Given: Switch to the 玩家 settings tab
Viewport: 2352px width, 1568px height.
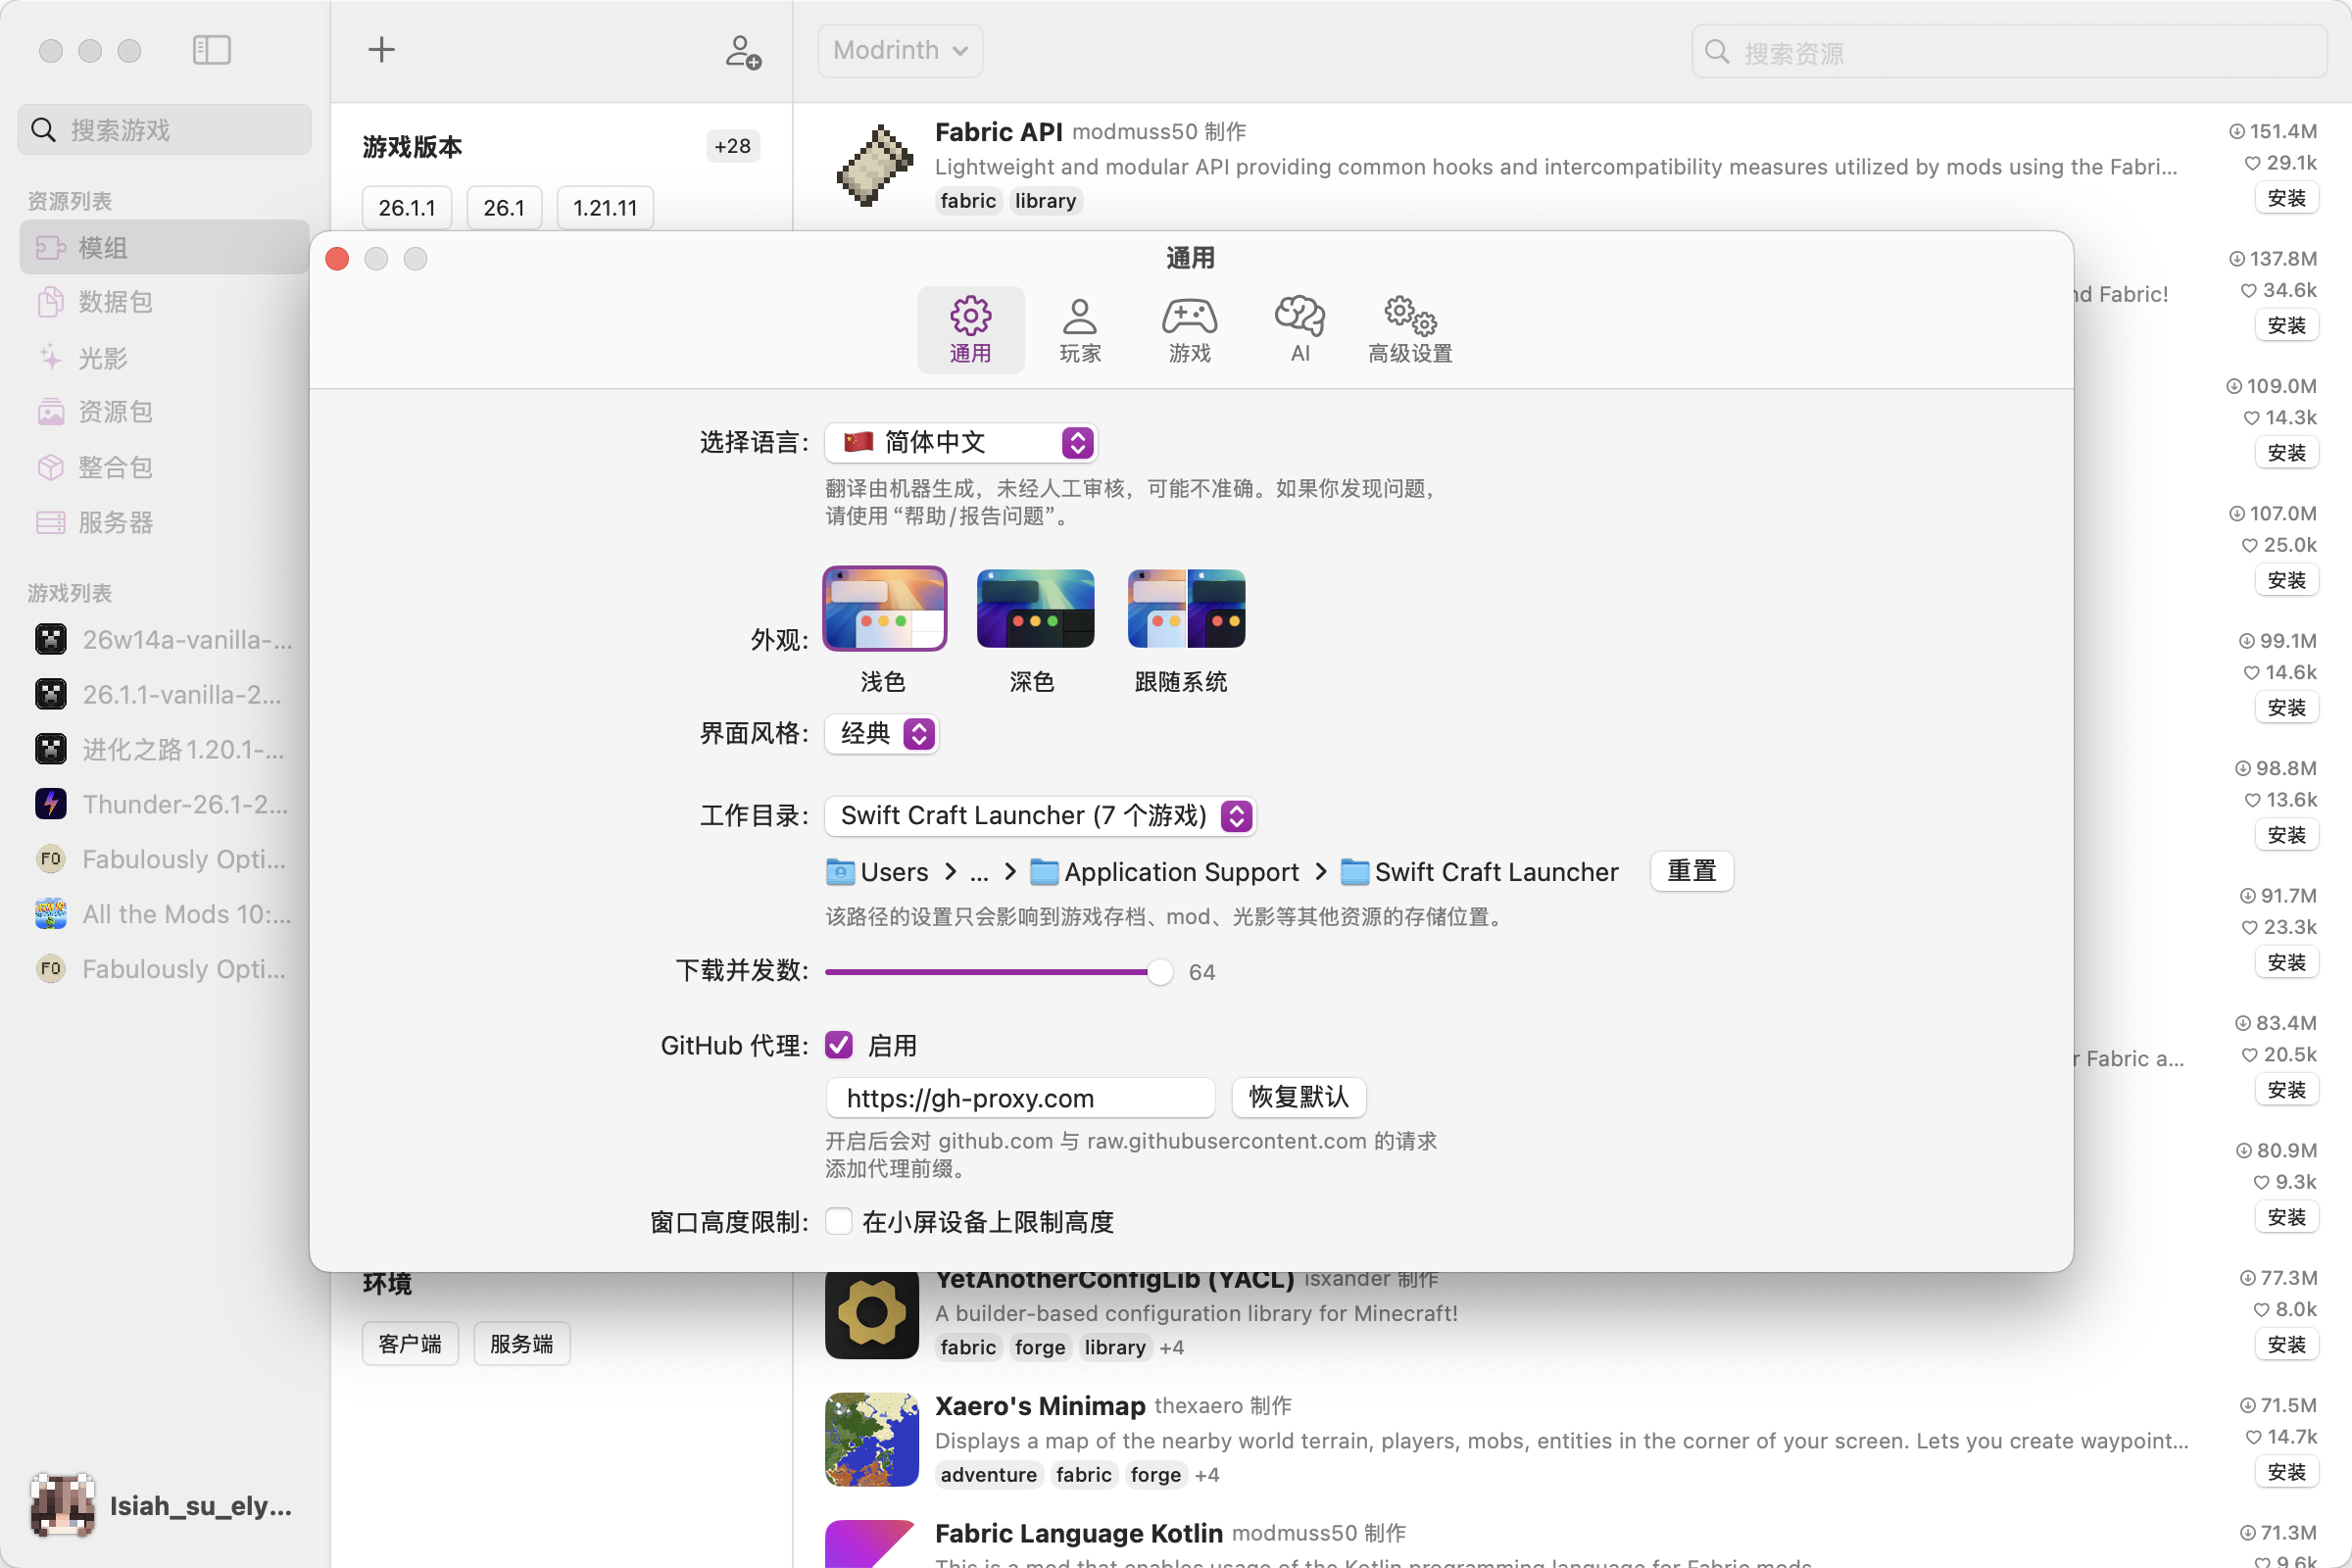Looking at the screenshot, I should pos(1080,328).
